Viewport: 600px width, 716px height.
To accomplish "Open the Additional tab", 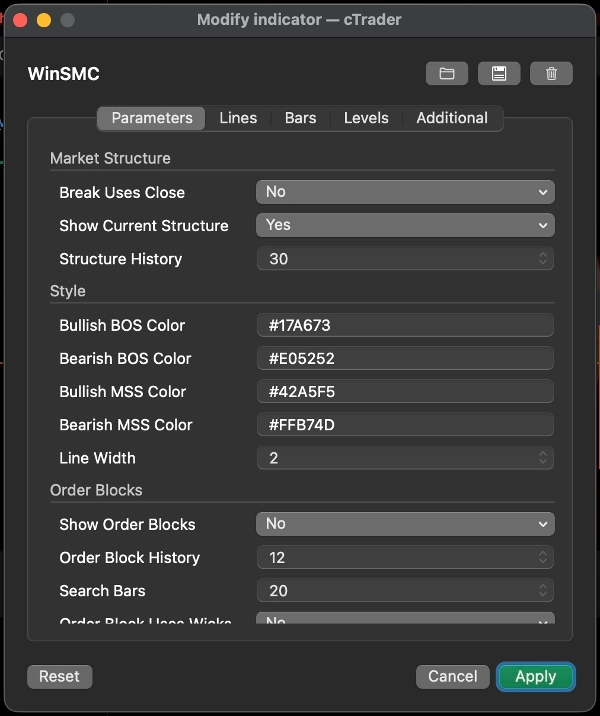I will pos(452,118).
